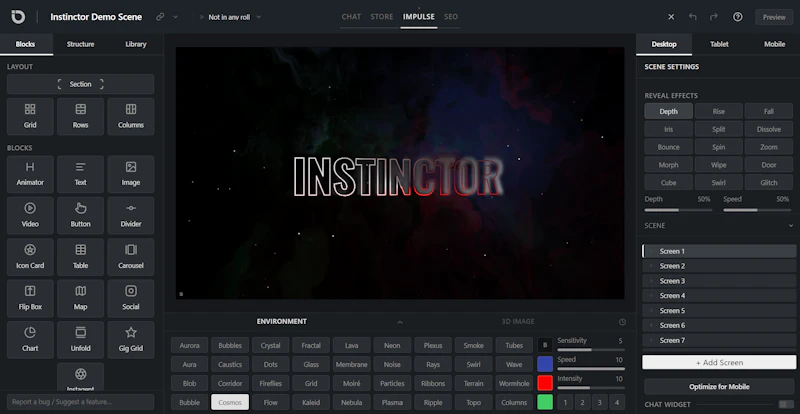Add a Columns layout block
The image size is (800, 414).
(131, 116)
